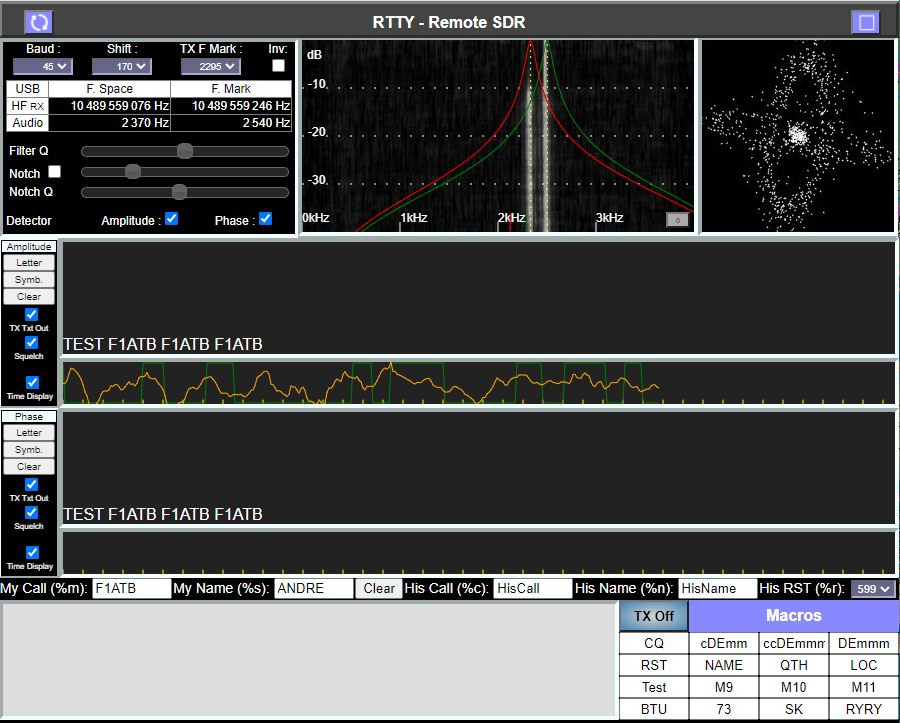Click Letter button in Amplitude panel
Viewport: 900px width, 723px height.
29,263
